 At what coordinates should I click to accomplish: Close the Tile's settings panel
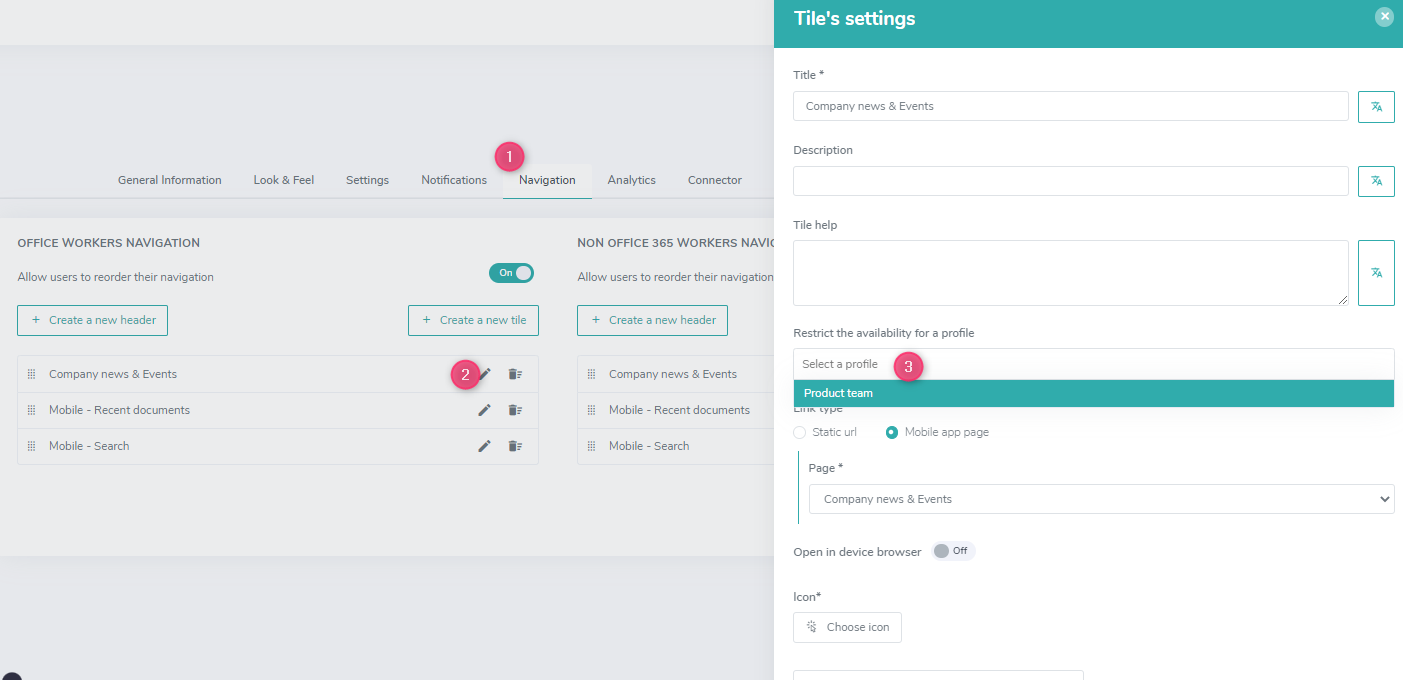point(1384,16)
